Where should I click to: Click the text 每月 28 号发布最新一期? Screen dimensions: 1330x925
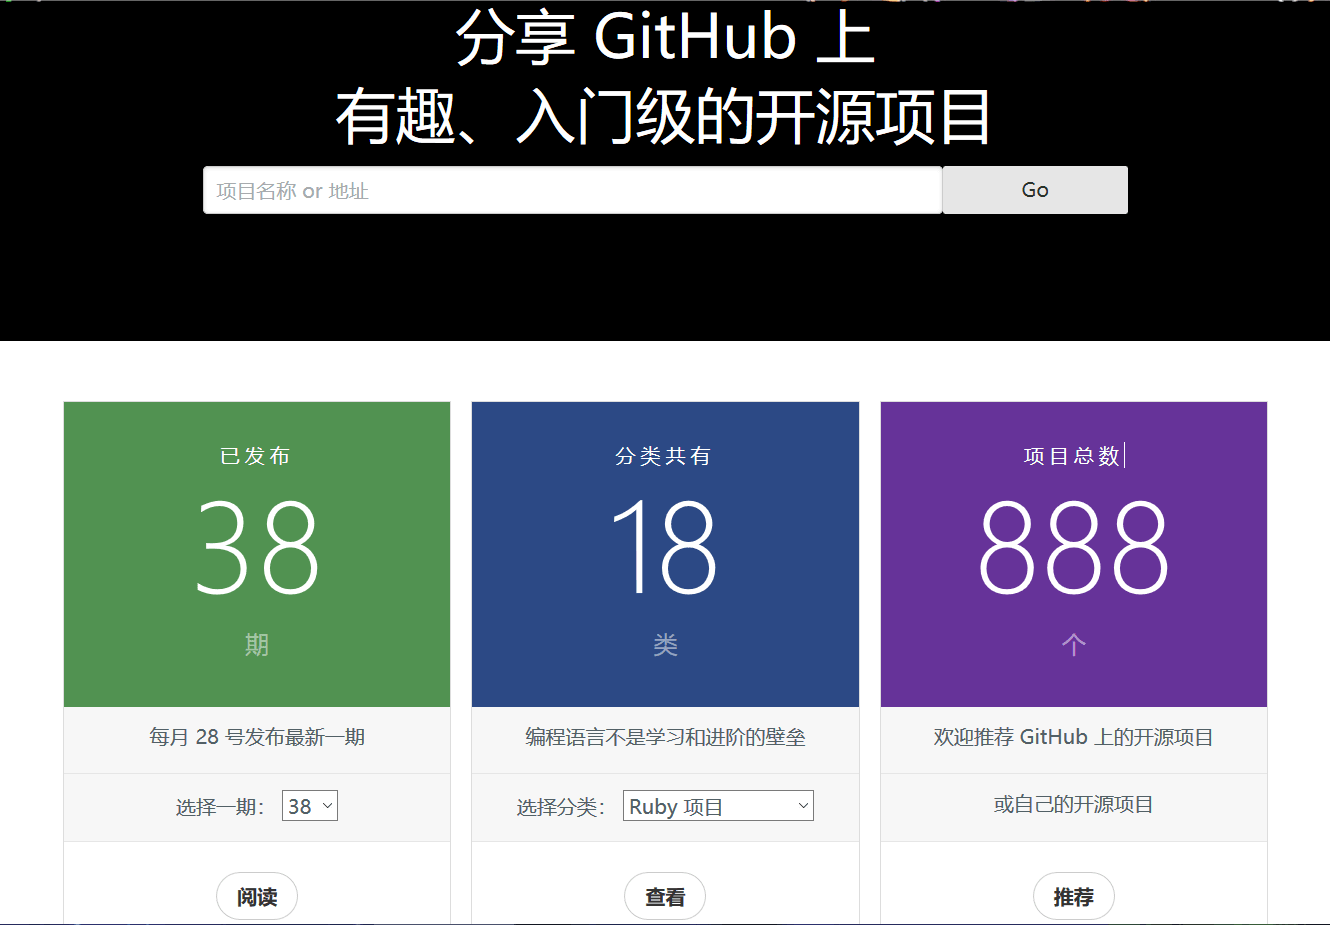[x=257, y=737]
